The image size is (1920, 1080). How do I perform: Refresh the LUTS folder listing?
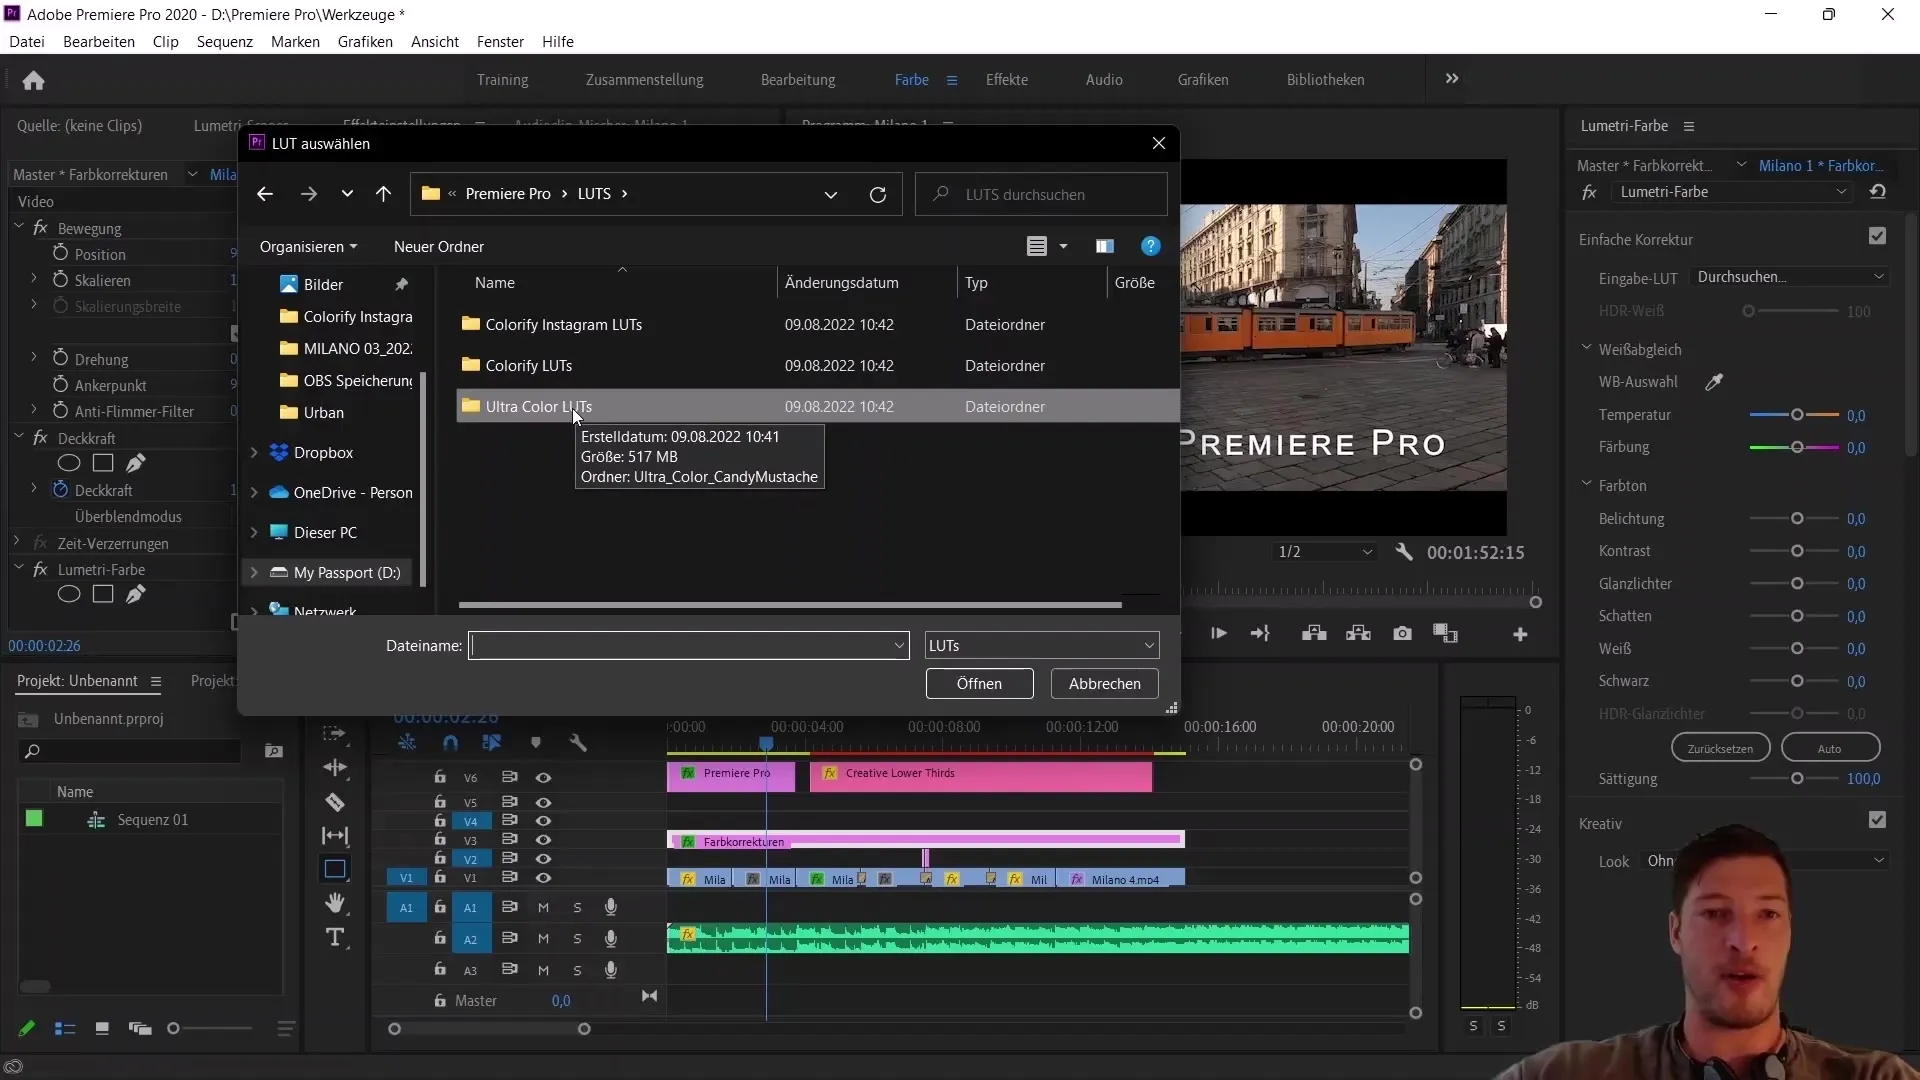pyautogui.click(x=878, y=194)
